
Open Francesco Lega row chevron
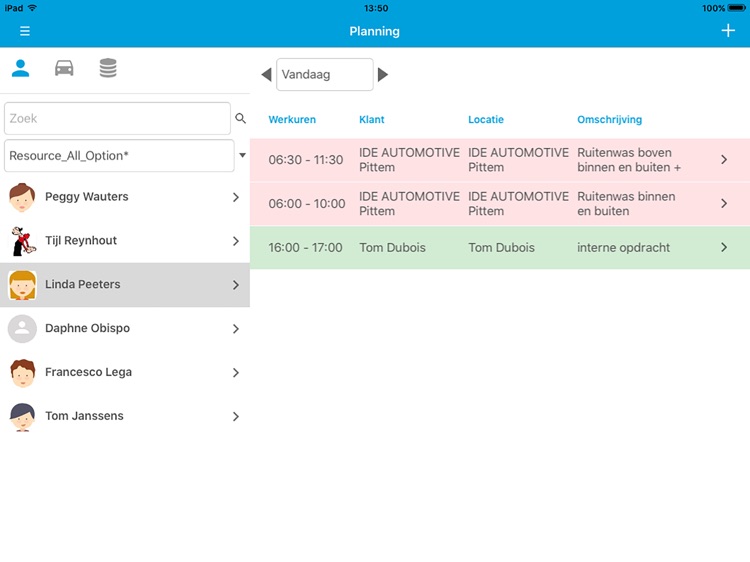(x=236, y=373)
